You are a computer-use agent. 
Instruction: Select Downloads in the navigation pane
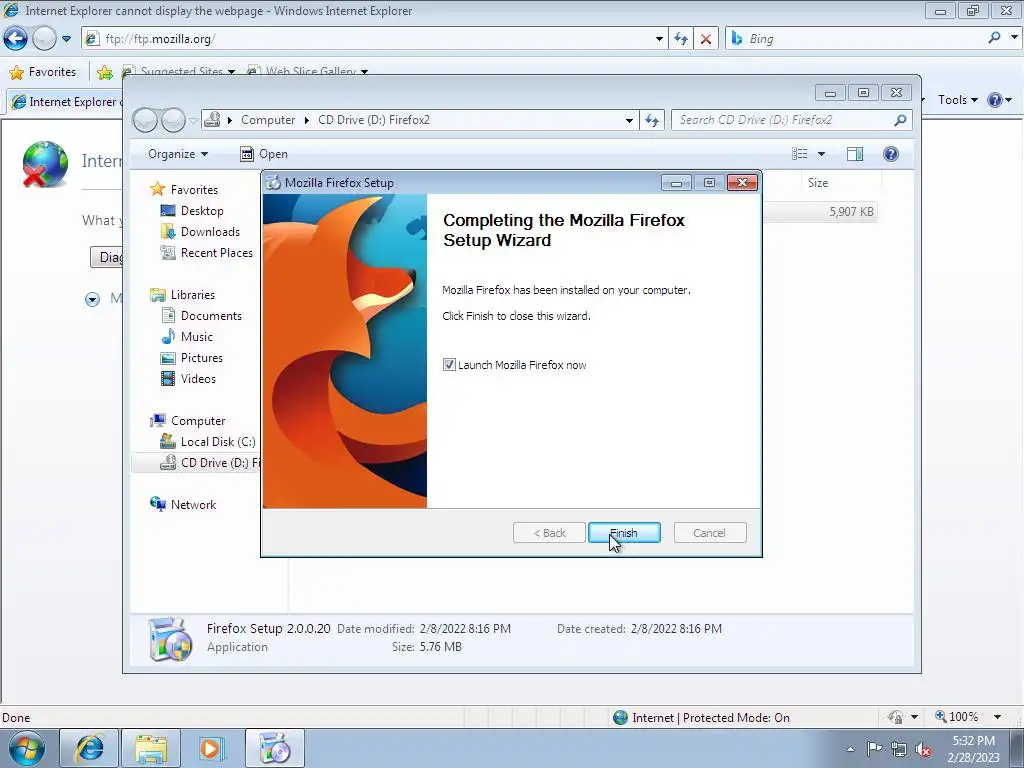coord(210,232)
